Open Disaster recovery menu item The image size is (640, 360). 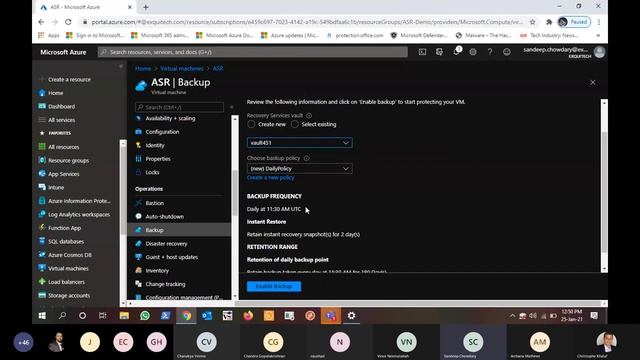pyautogui.click(x=166, y=244)
